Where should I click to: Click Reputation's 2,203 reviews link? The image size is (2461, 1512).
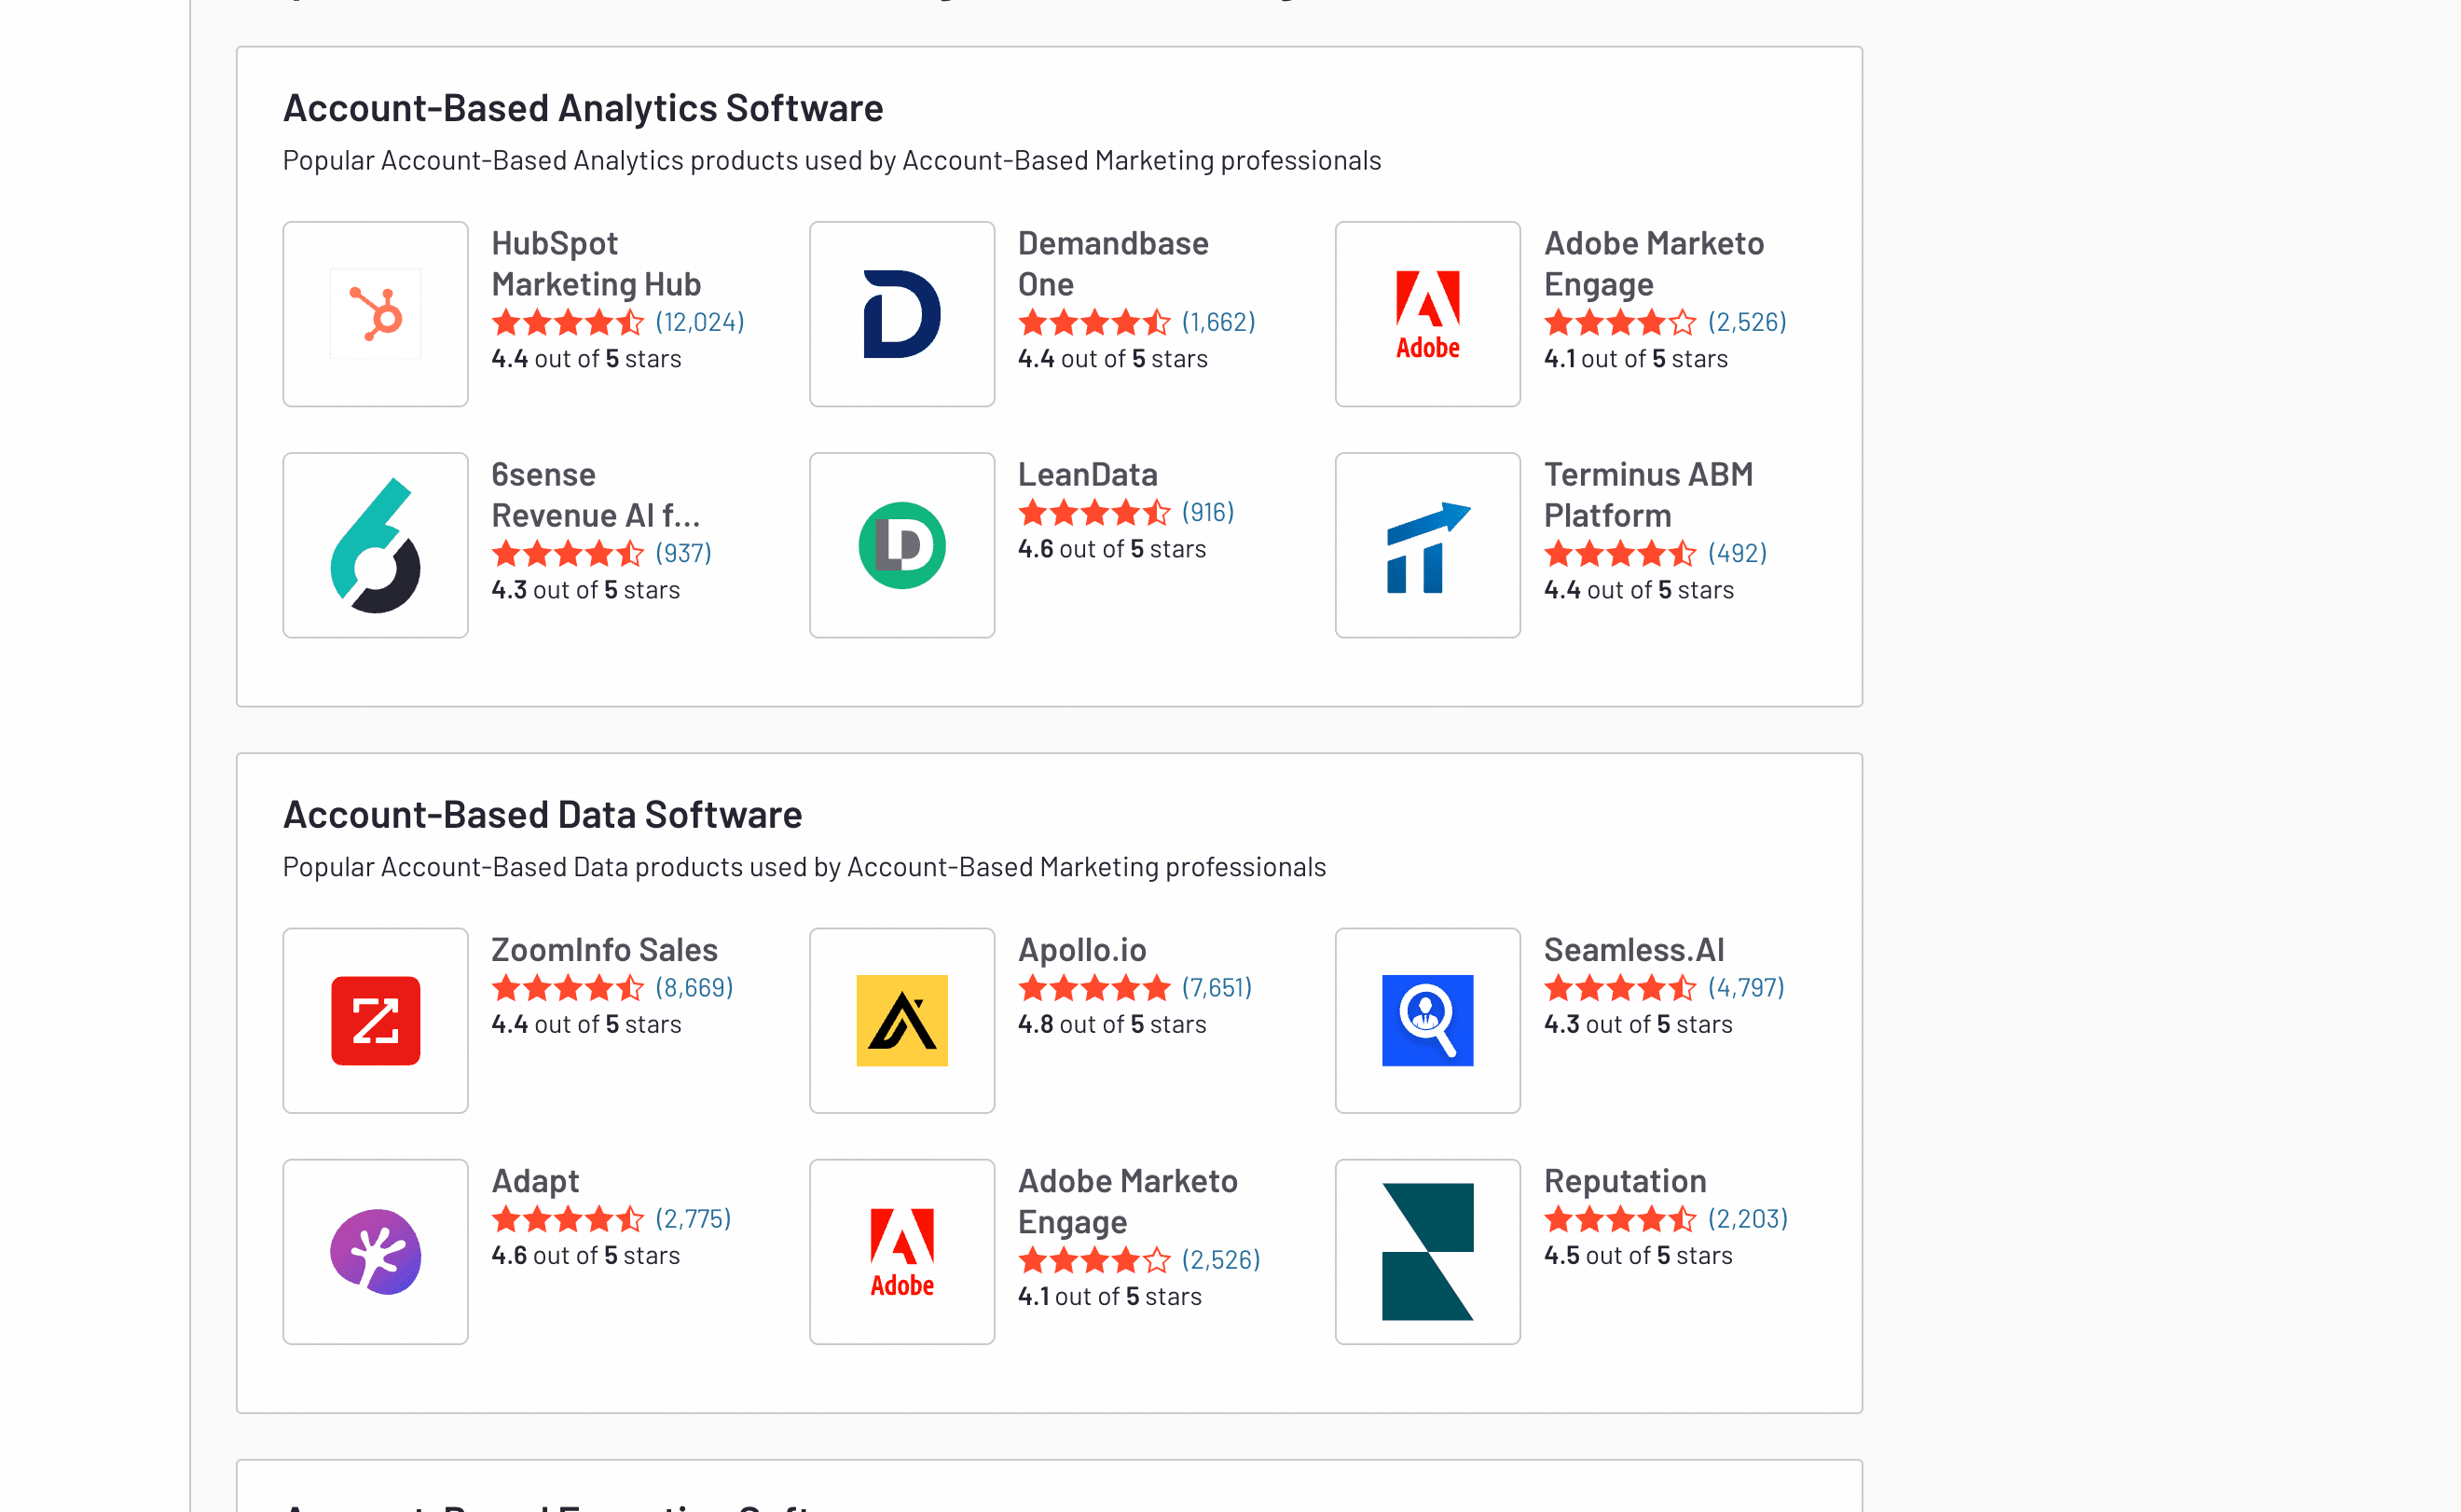(1747, 1219)
